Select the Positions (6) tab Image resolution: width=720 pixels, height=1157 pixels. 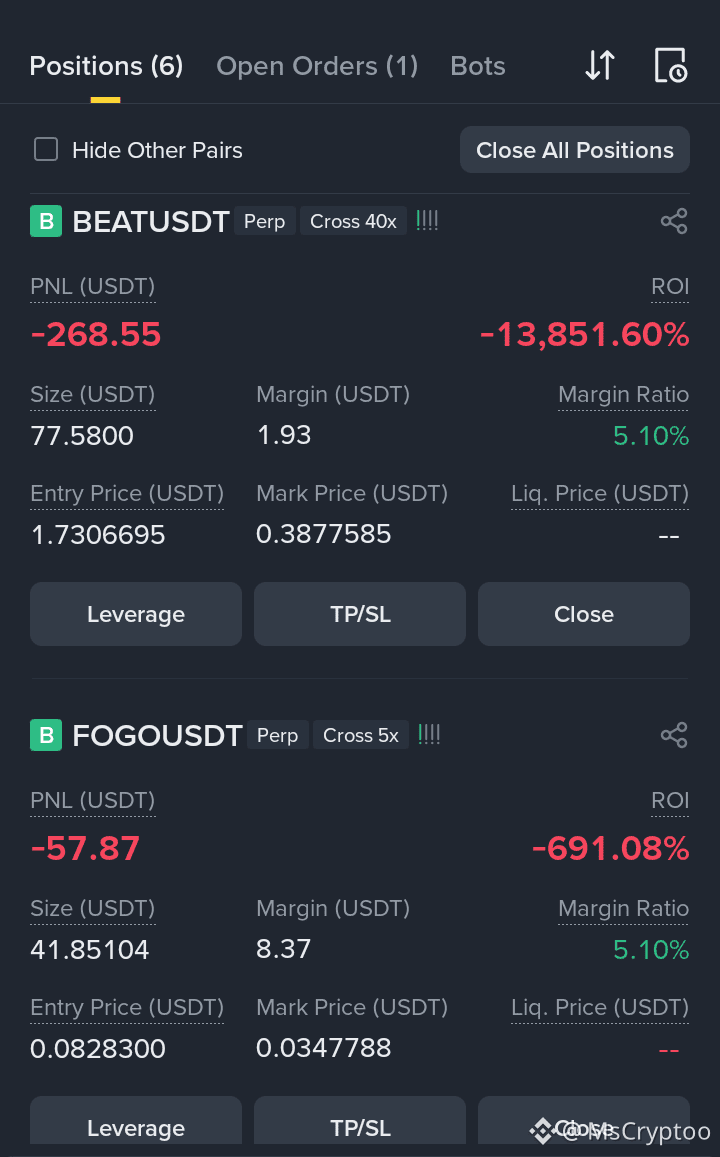pos(106,66)
